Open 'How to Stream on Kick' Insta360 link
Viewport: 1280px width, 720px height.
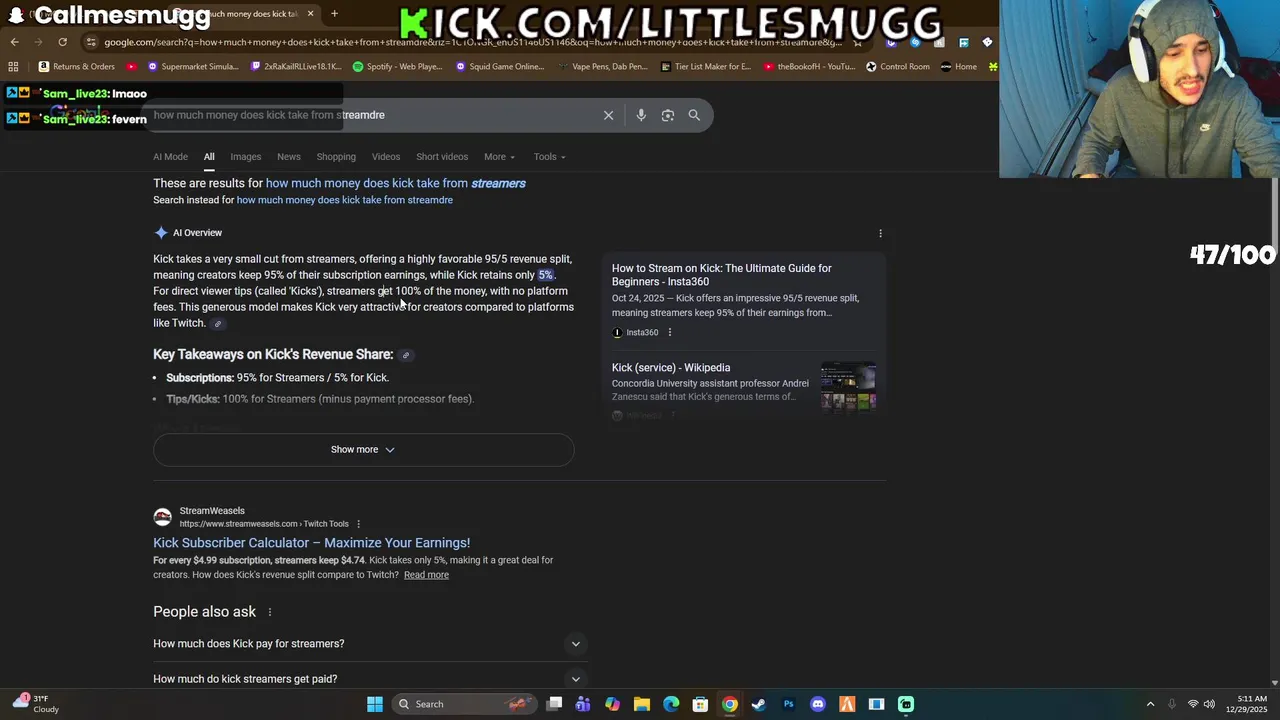[721, 275]
